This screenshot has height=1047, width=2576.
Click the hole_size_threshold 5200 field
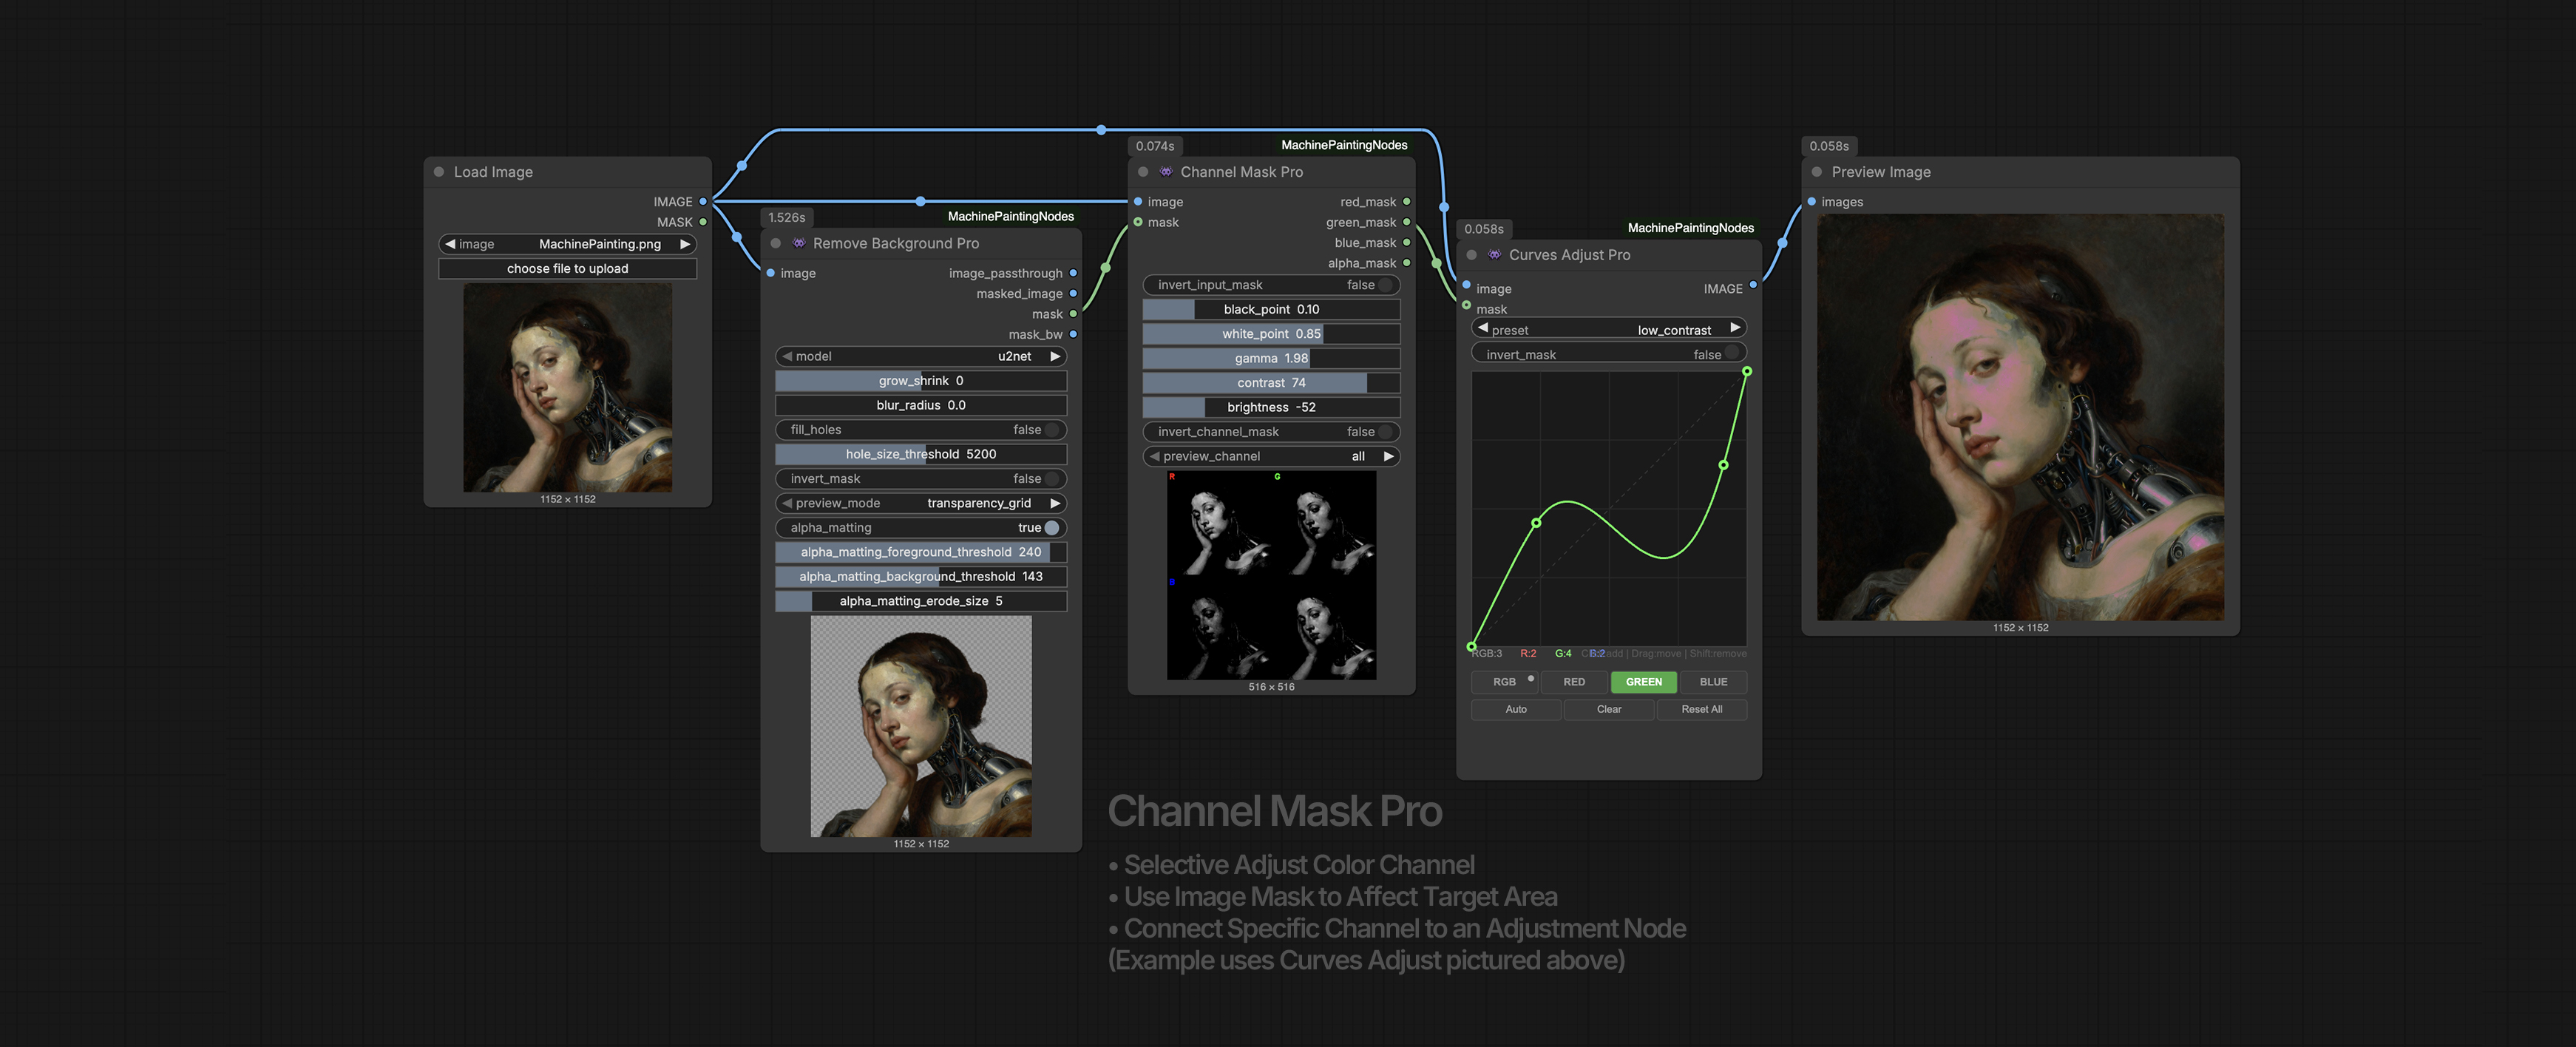pyautogui.click(x=921, y=454)
